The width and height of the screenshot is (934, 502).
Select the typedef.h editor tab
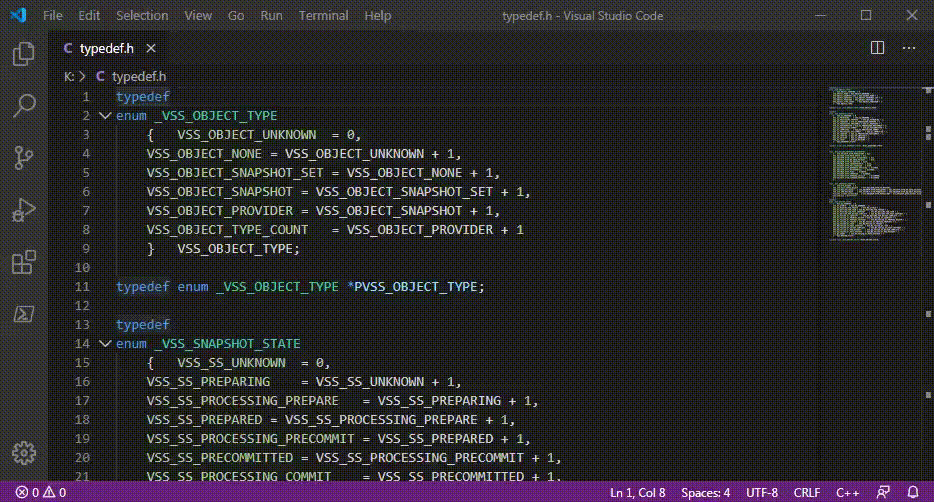click(109, 48)
